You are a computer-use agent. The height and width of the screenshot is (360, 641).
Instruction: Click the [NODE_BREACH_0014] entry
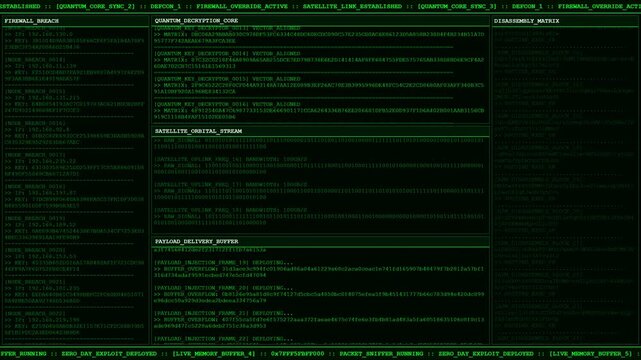click(x=35, y=60)
